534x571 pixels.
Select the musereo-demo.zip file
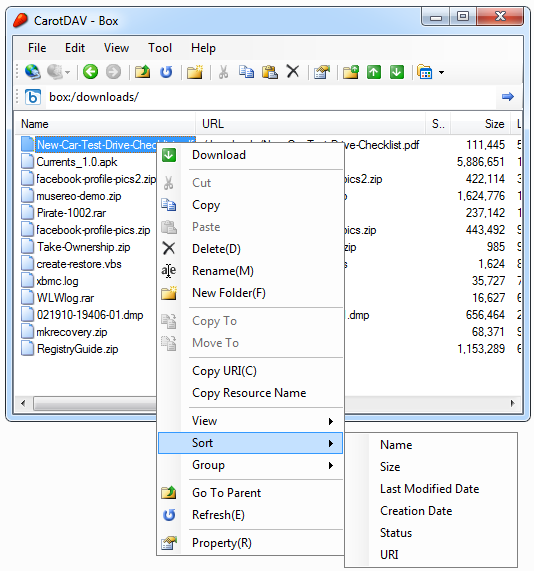(x=79, y=196)
